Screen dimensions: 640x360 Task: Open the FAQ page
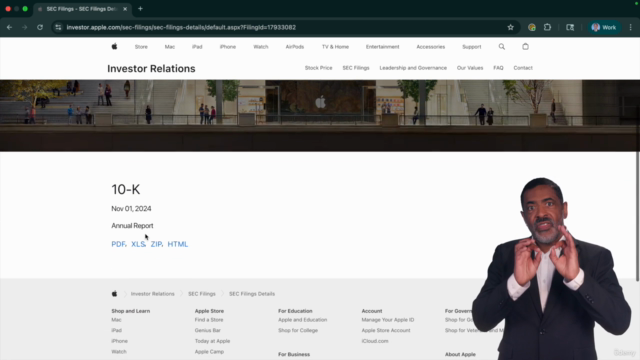point(498,68)
